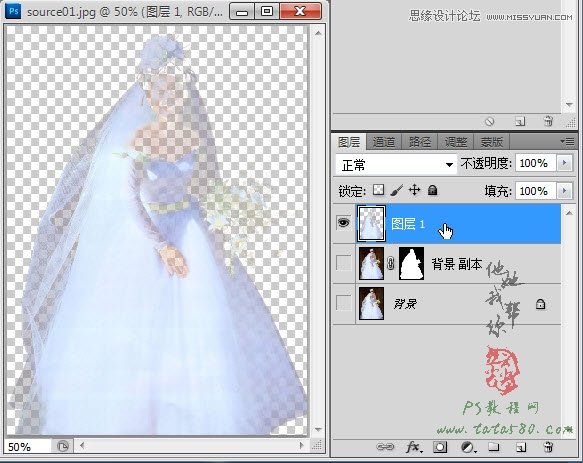The width and height of the screenshot is (583, 463).
Task: Show the 背景 副本 layer visibility box
Action: coord(344,263)
